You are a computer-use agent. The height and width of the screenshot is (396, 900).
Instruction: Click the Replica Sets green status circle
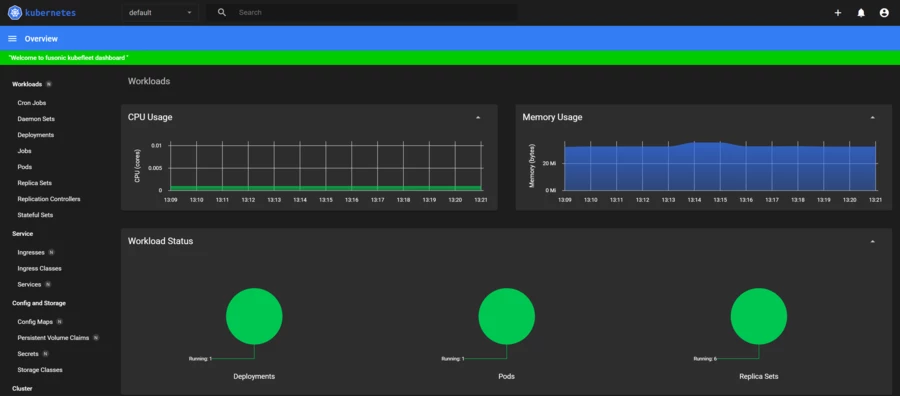759,316
